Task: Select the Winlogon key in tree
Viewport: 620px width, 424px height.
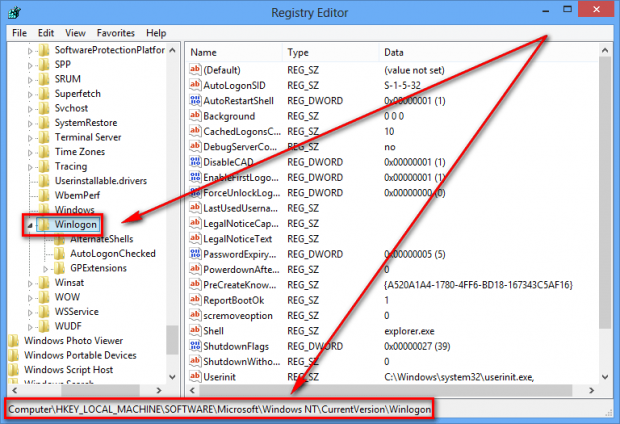Action: pos(76,225)
